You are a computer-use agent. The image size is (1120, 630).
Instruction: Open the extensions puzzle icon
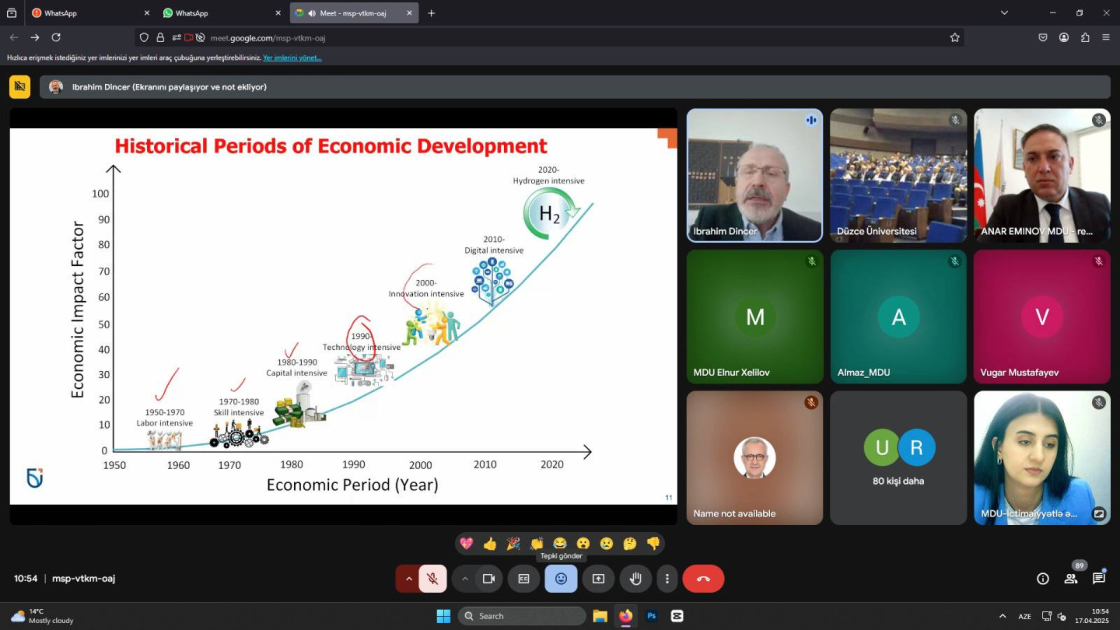(x=1085, y=37)
